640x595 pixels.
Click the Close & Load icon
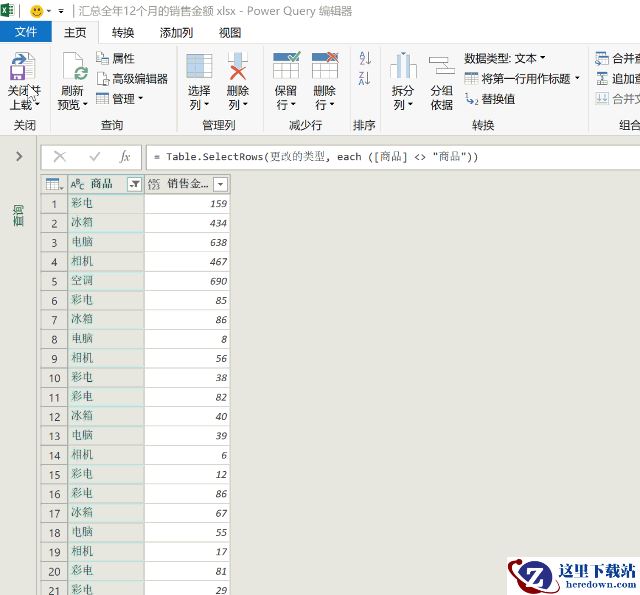click(x=22, y=67)
